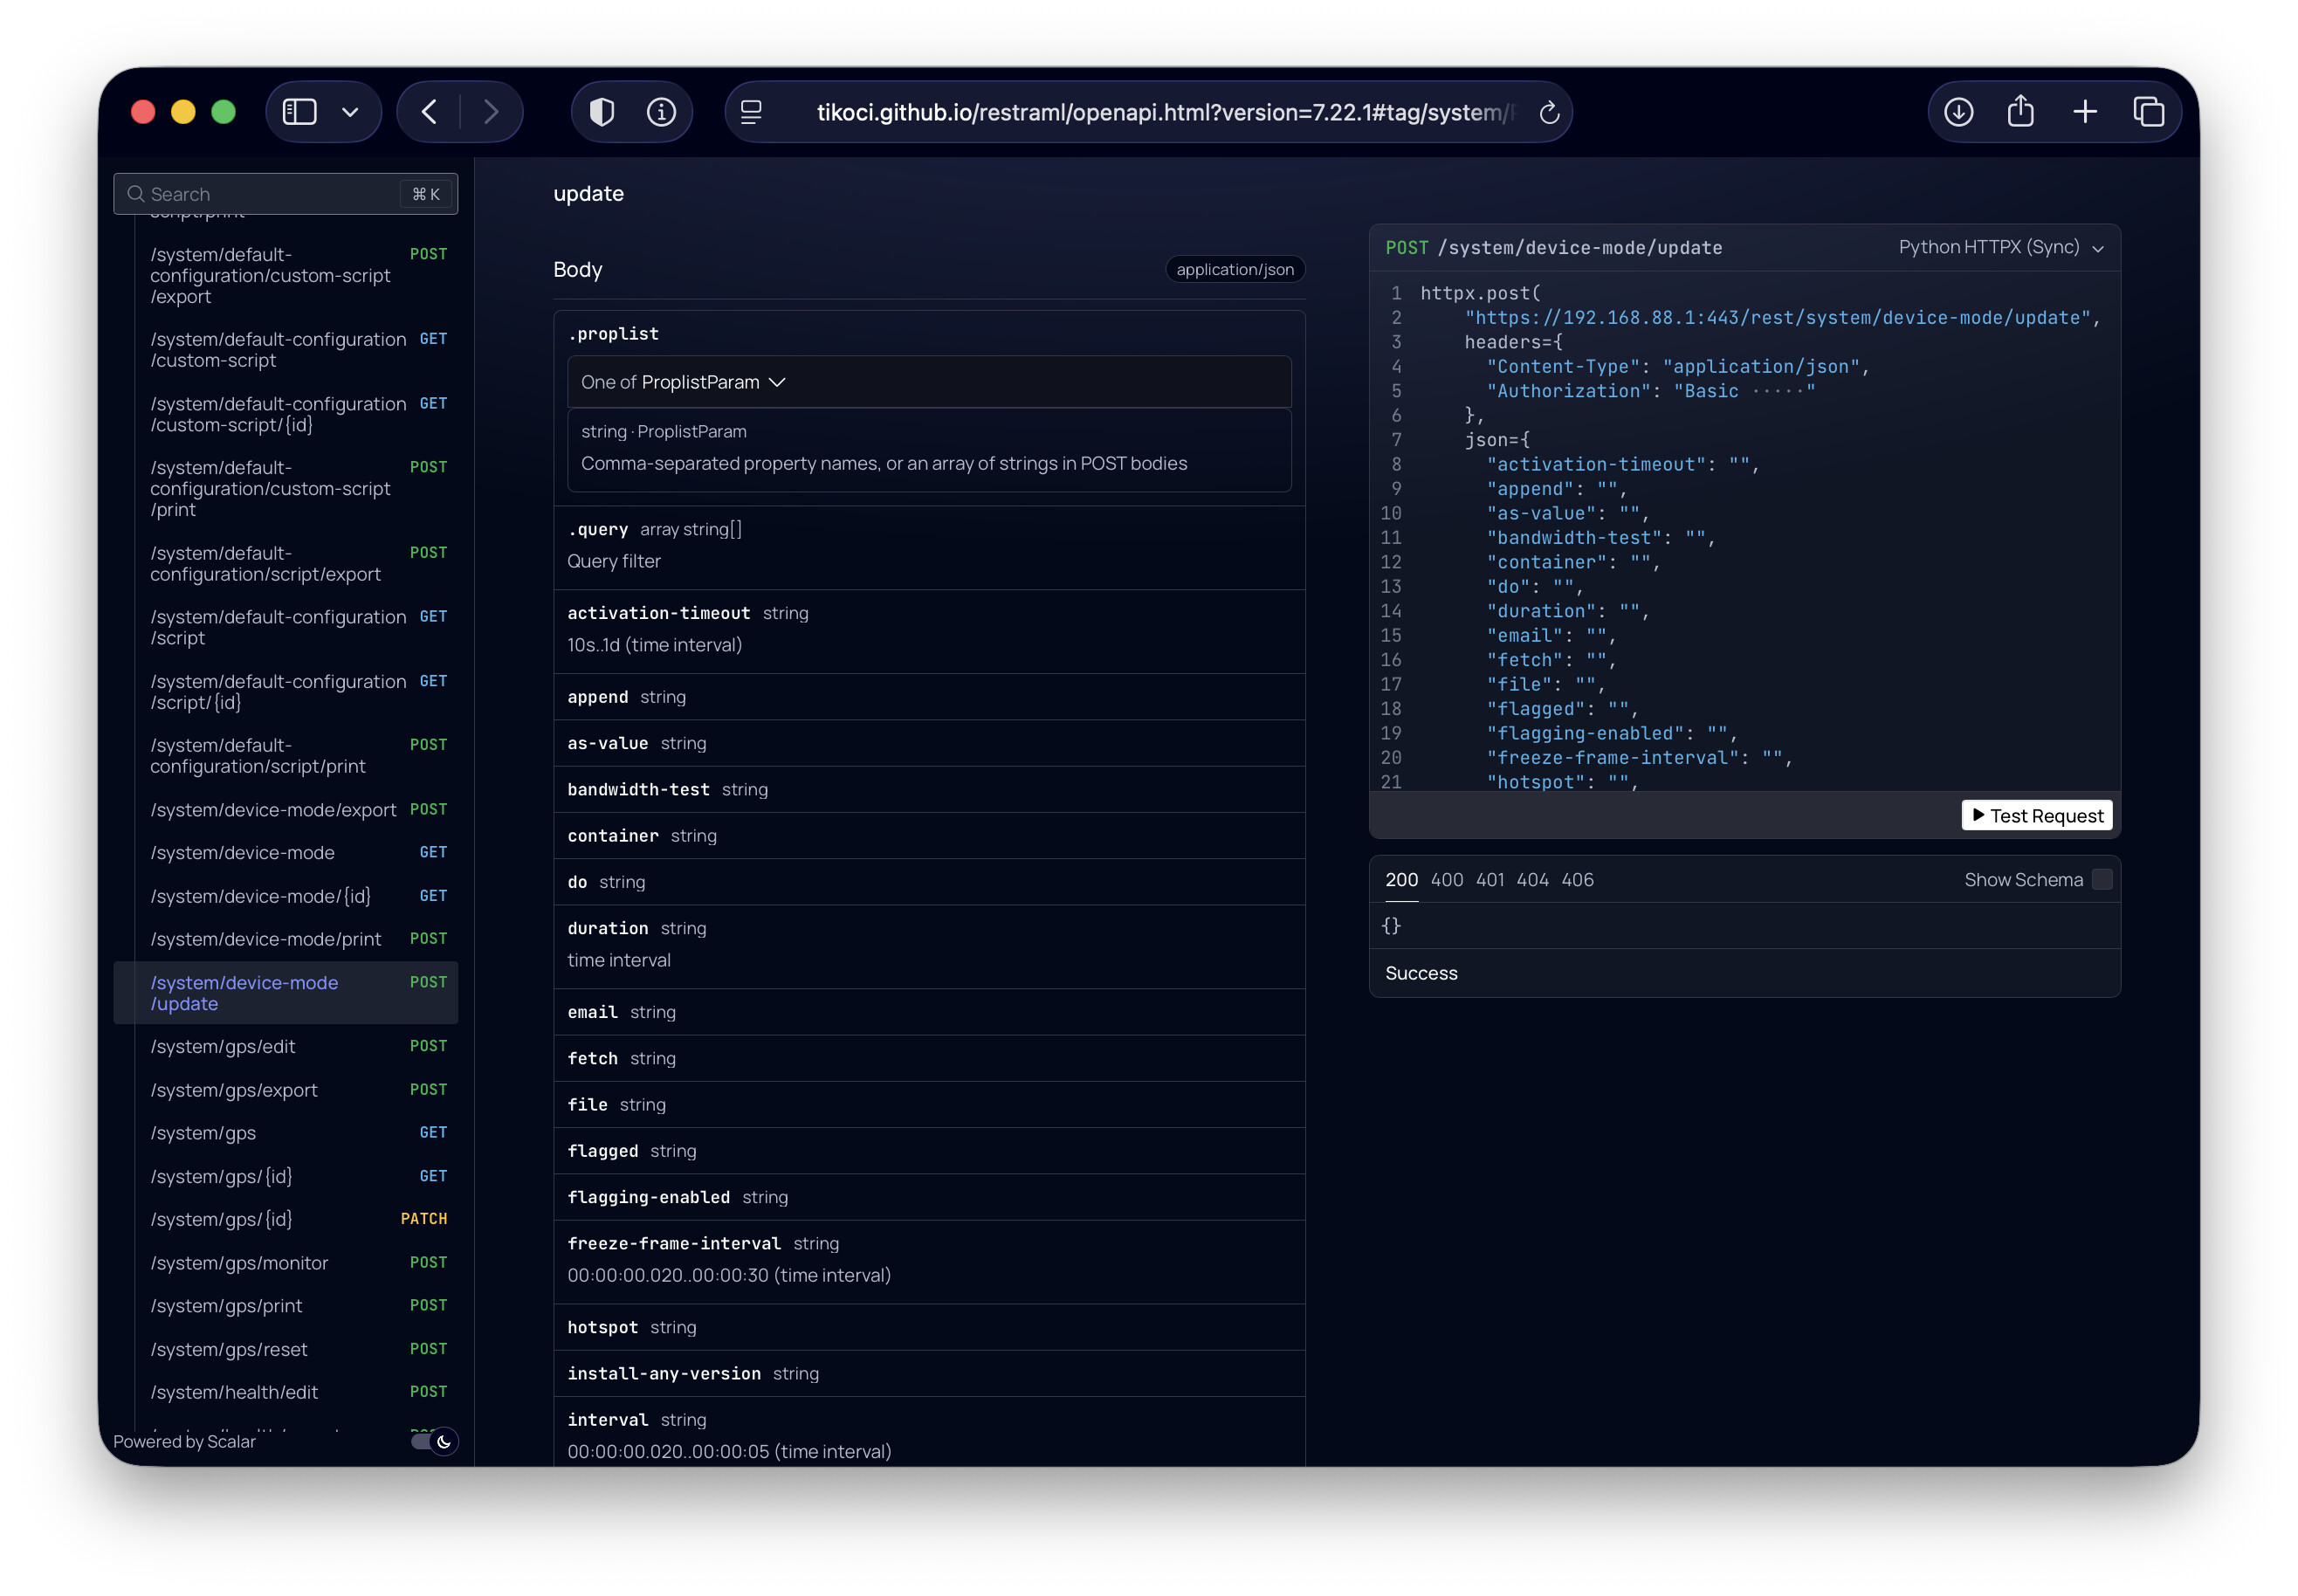Click the Test Request button

2036,816
